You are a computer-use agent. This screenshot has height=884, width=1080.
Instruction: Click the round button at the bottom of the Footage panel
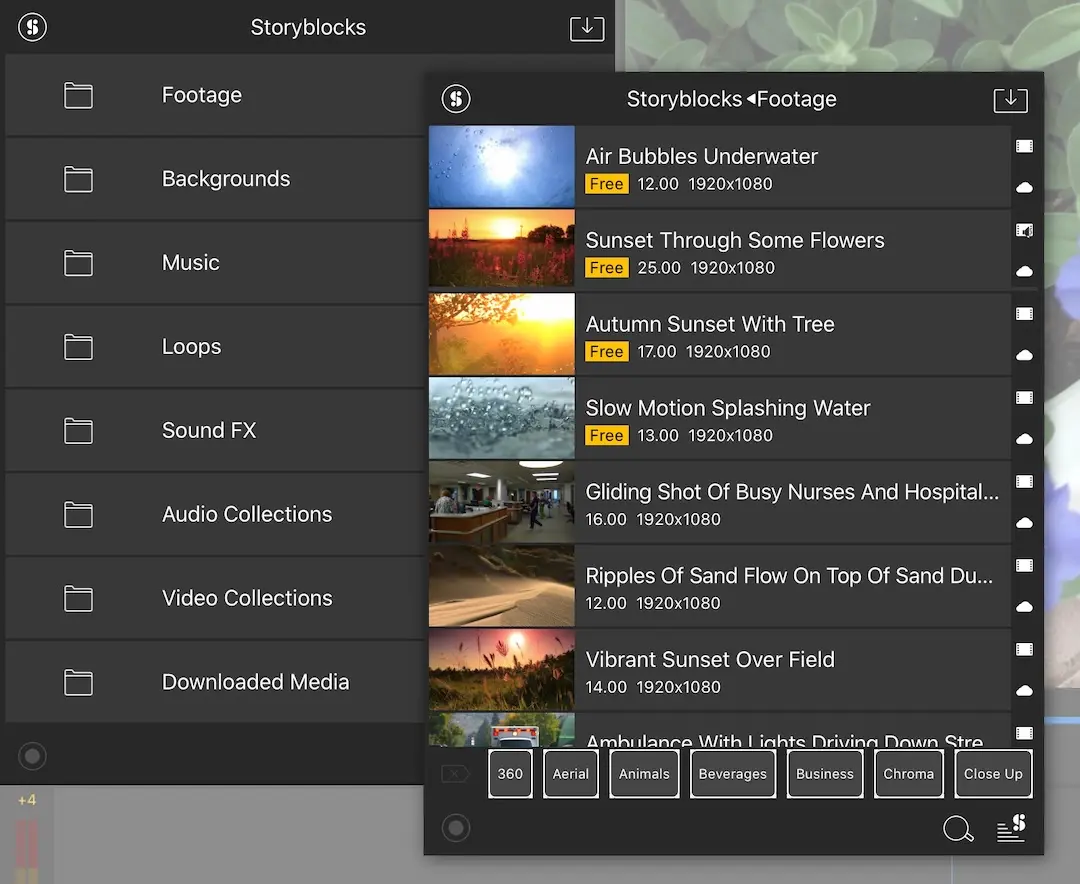coord(456,828)
